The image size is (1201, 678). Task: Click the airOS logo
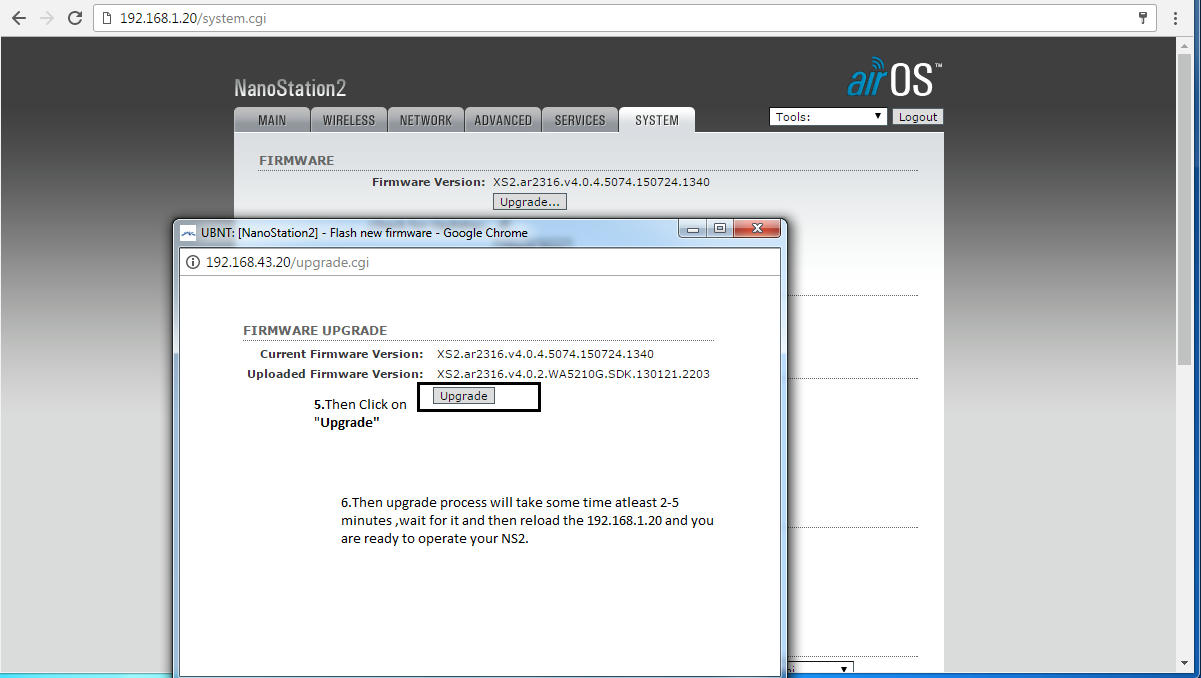tap(894, 77)
